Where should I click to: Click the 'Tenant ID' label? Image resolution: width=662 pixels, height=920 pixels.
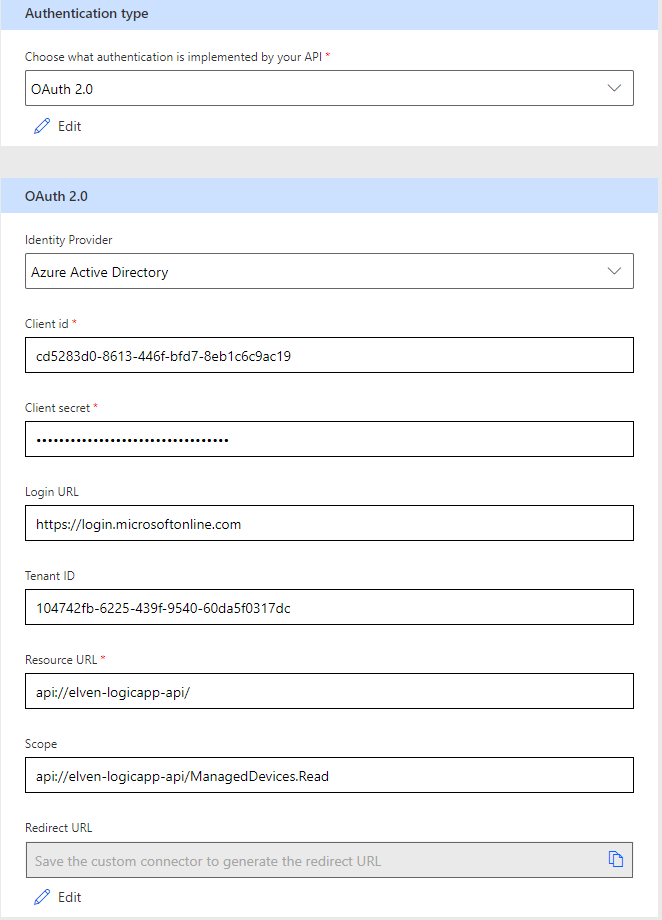[x=50, y=576]
